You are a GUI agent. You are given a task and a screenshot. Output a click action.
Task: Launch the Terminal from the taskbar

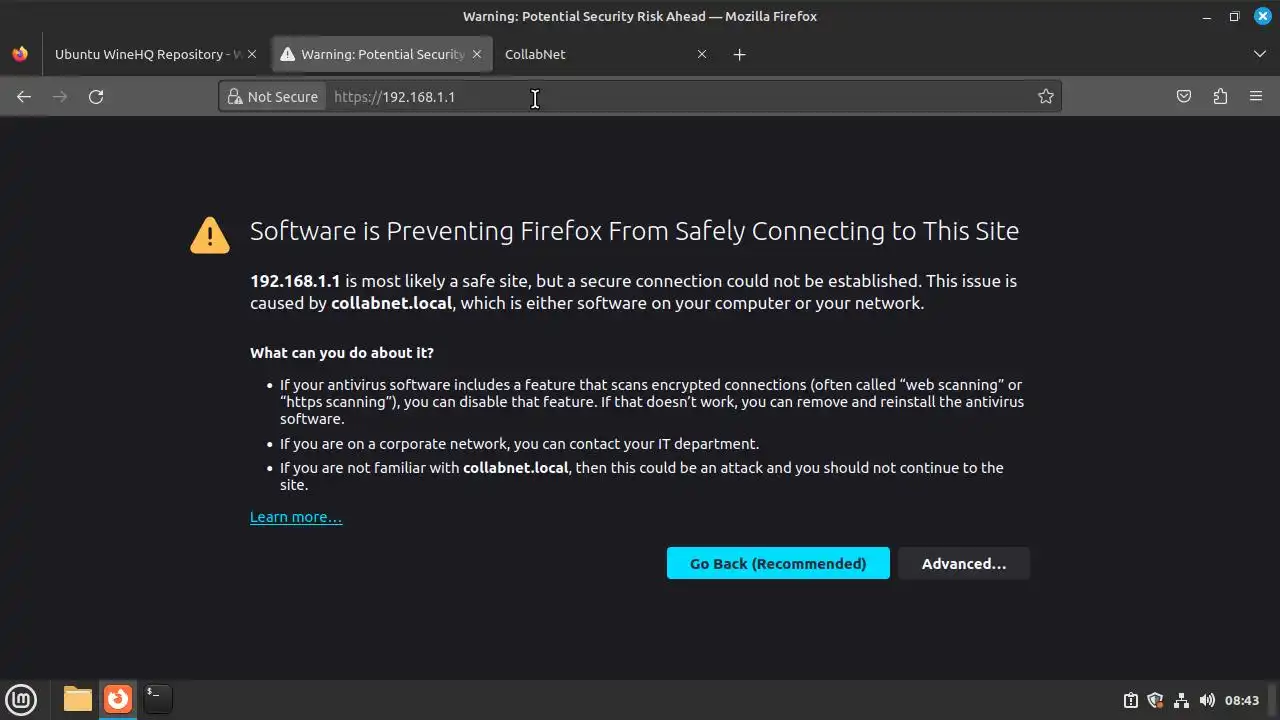[157, 698]
